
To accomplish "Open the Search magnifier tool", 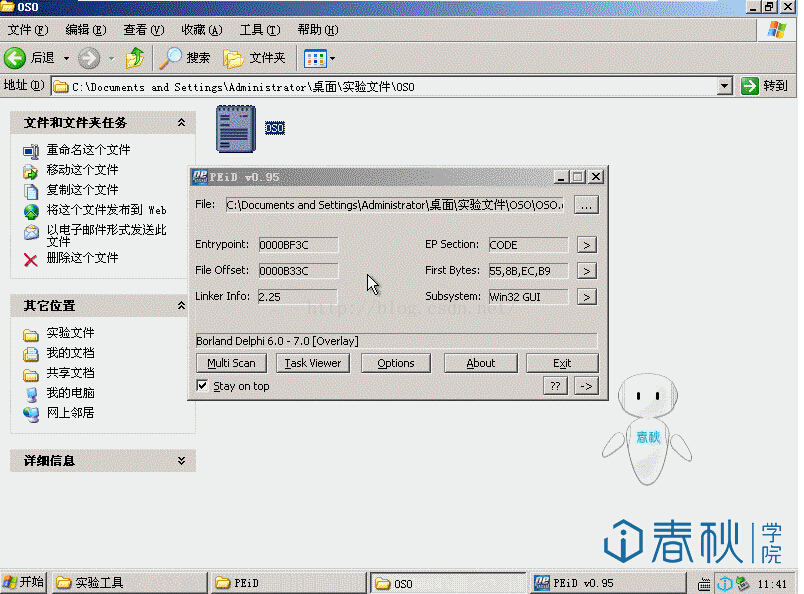I will pyautogui.click(x=171, y=58).
